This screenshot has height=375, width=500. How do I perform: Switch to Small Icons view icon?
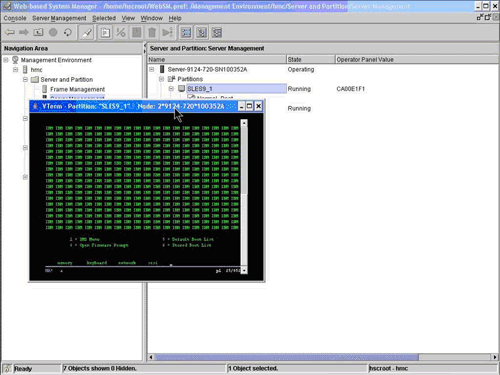click(201, 33)
